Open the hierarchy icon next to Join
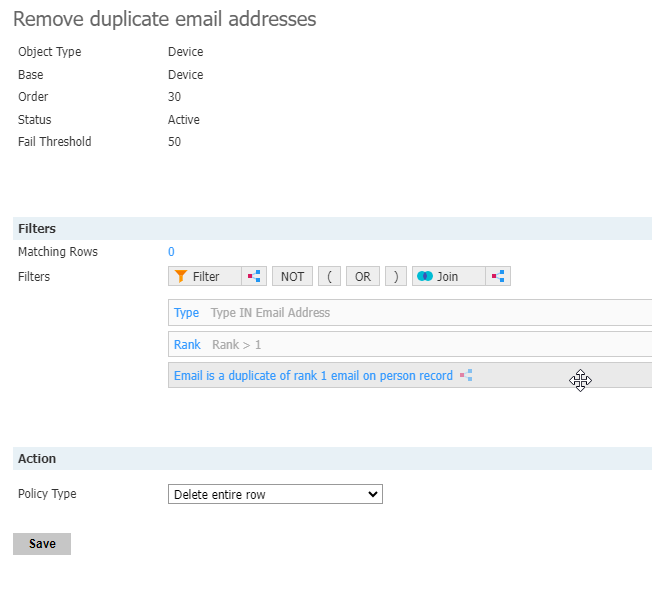Viewport: 652px width, 589px height. pos(498,276)
